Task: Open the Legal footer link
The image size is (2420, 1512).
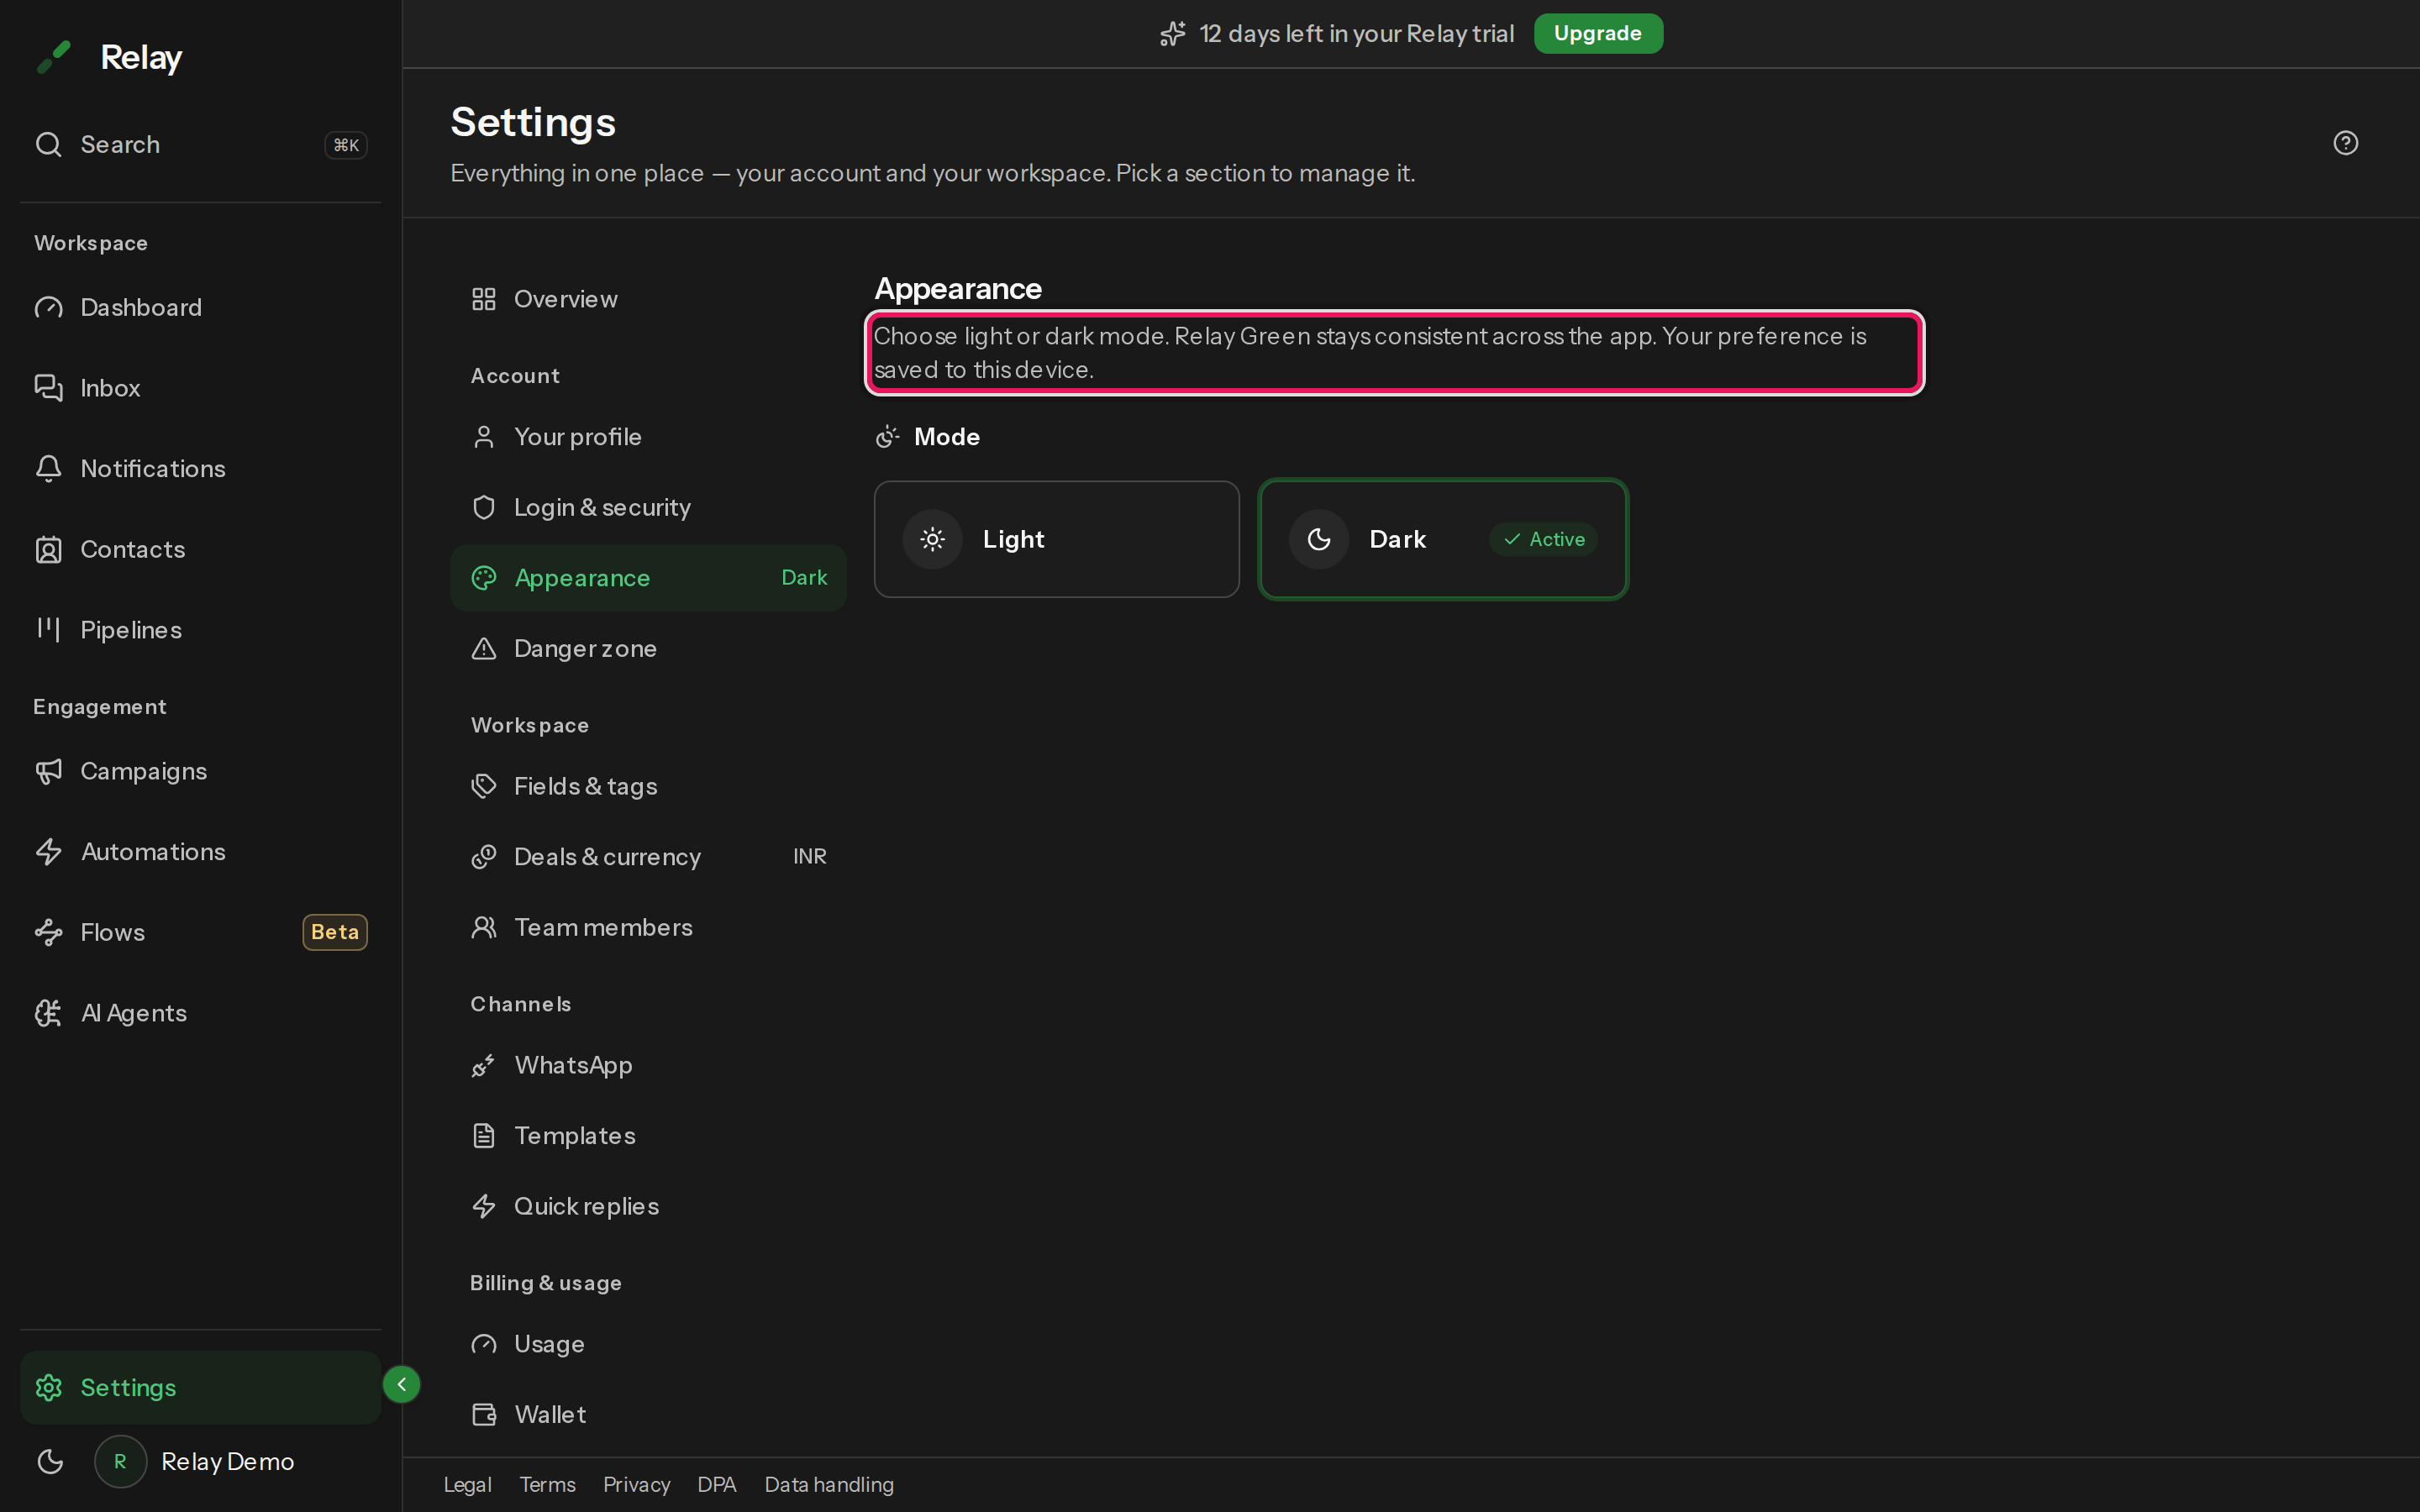Action: 467,1485
